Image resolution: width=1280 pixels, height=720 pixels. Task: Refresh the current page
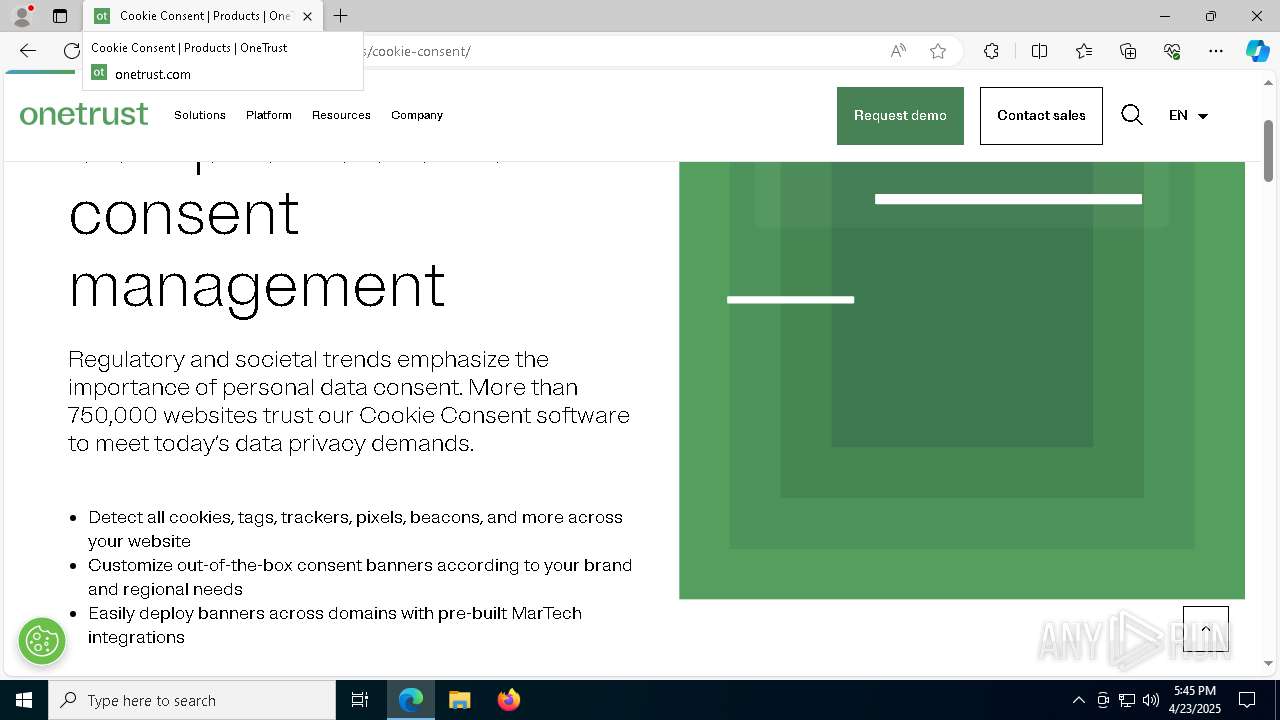[71, 51]
